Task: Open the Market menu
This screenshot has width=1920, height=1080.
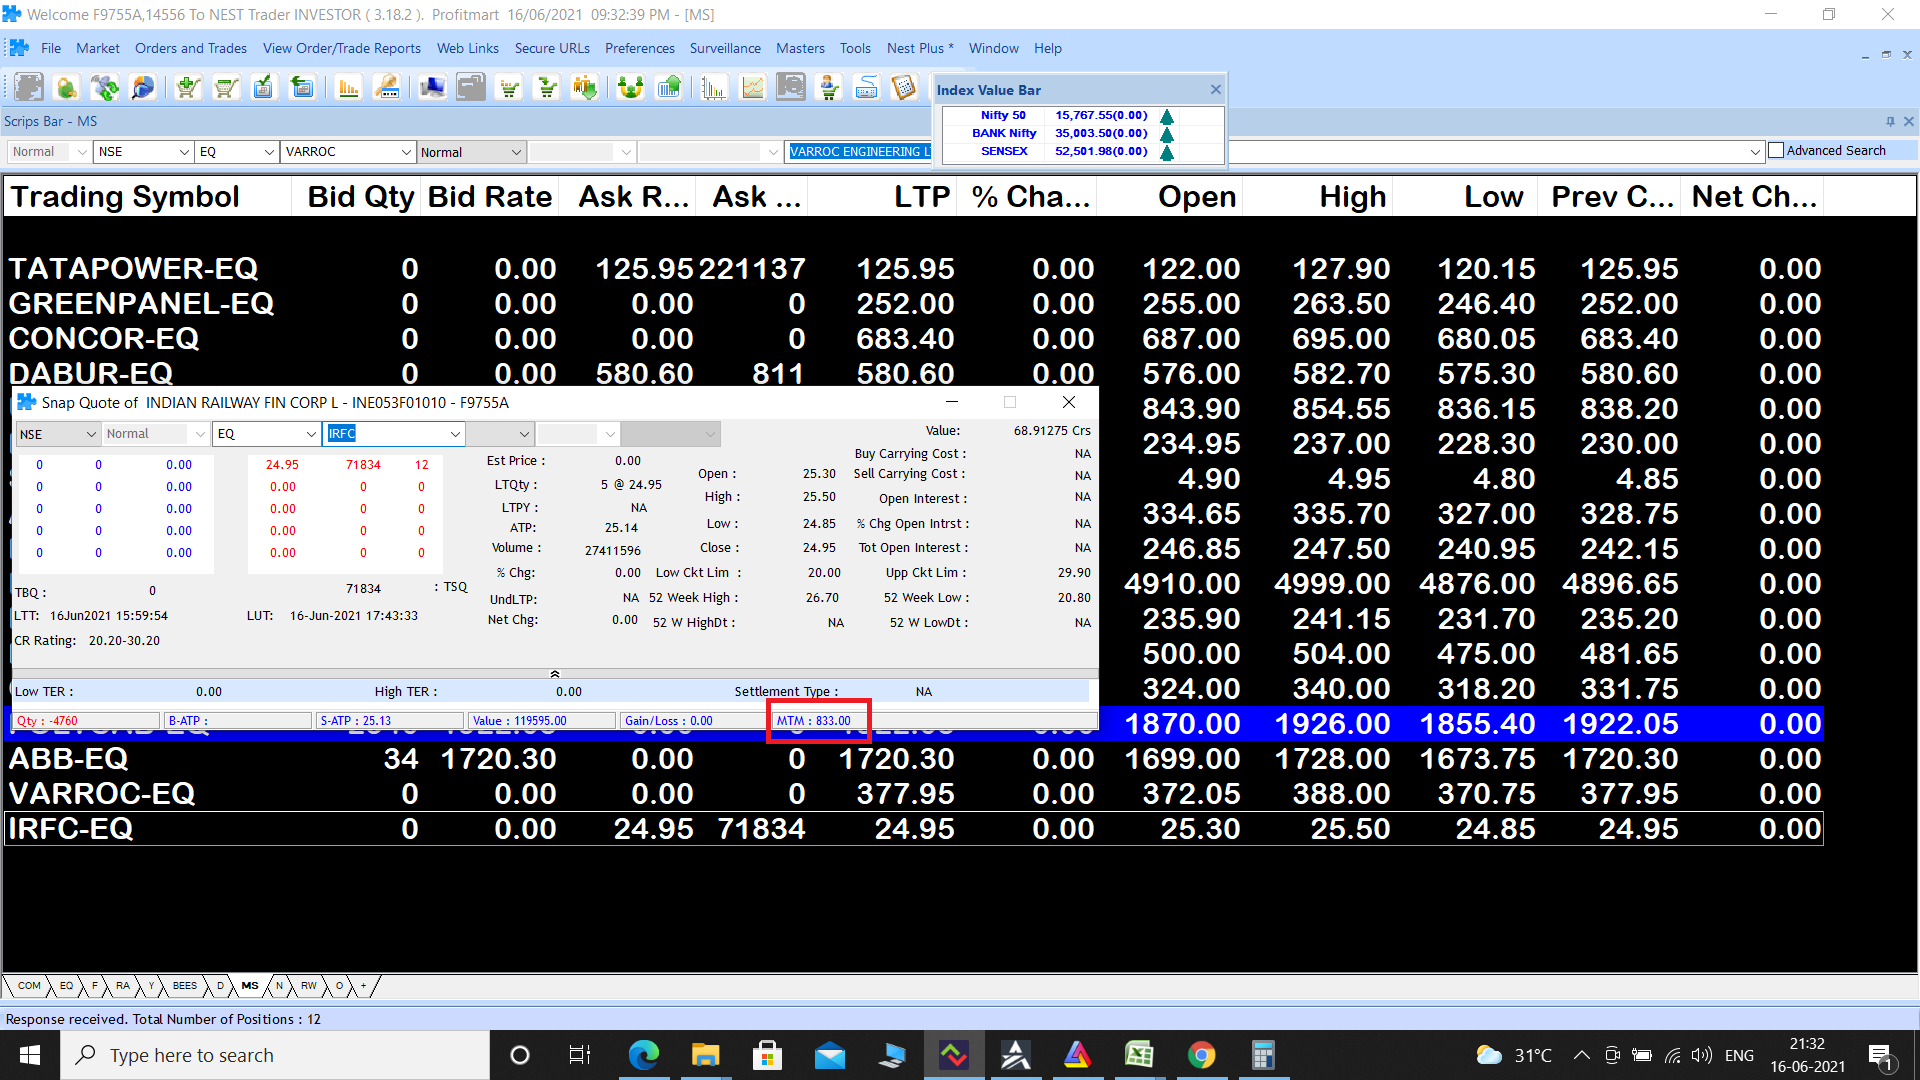Action: point(98,48)
